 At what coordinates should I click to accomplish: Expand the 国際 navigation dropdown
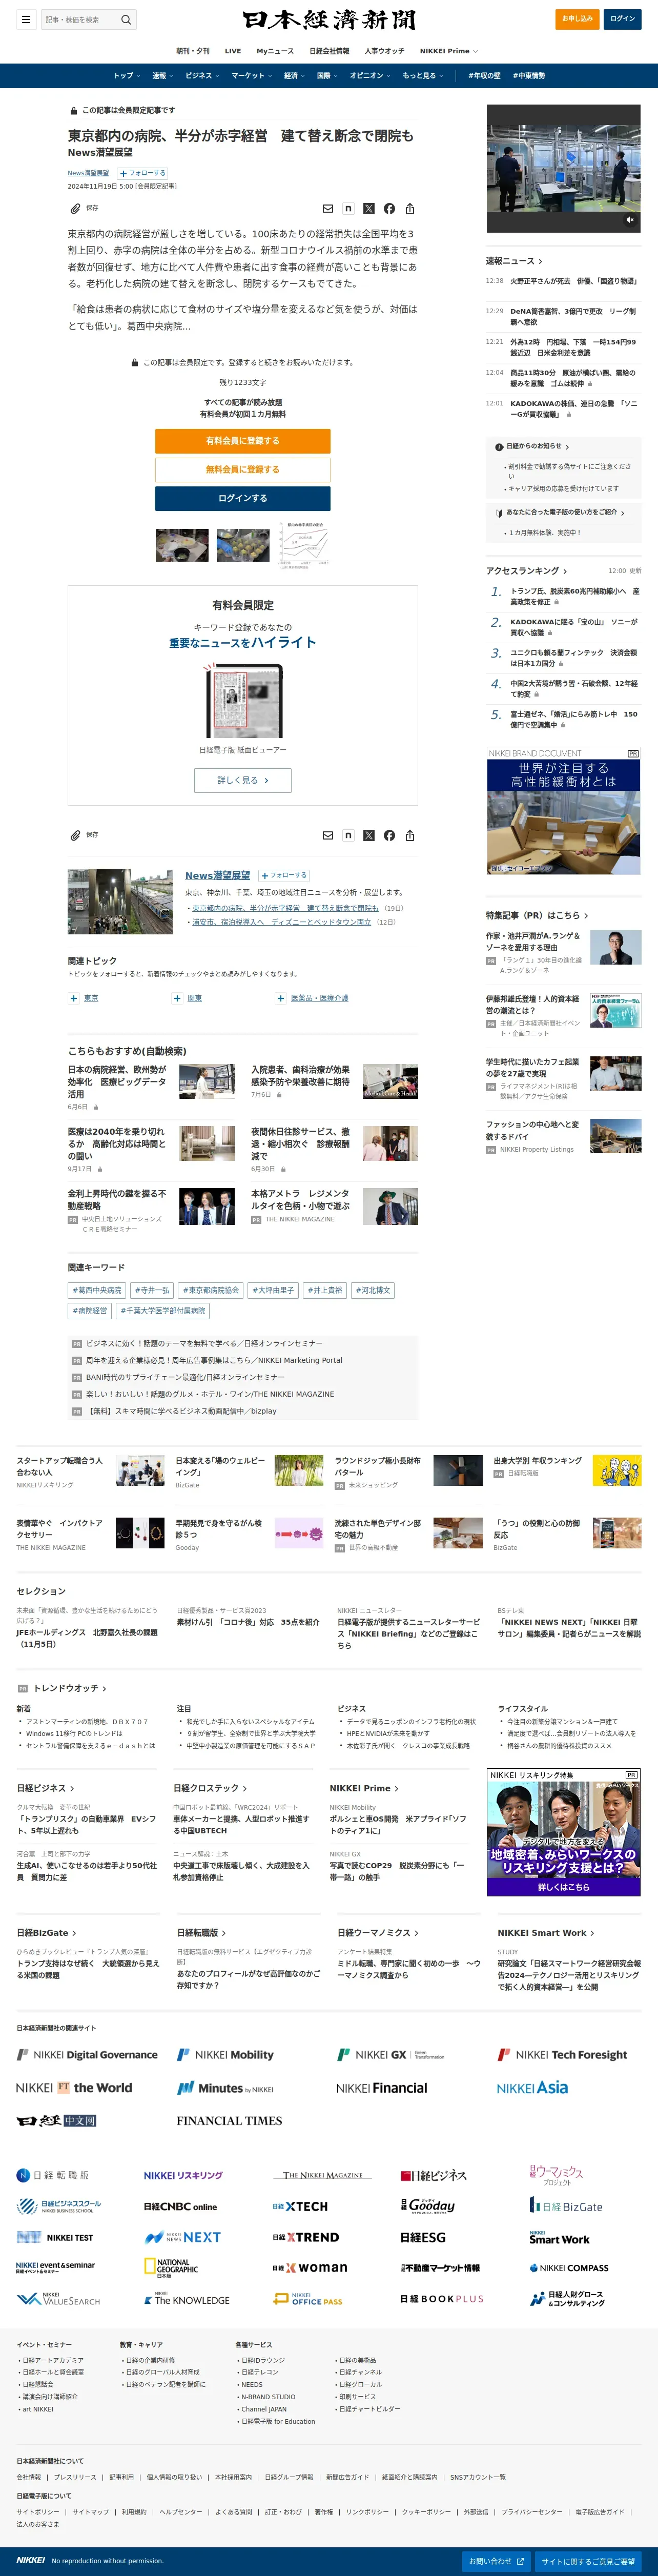click(327, 76)
